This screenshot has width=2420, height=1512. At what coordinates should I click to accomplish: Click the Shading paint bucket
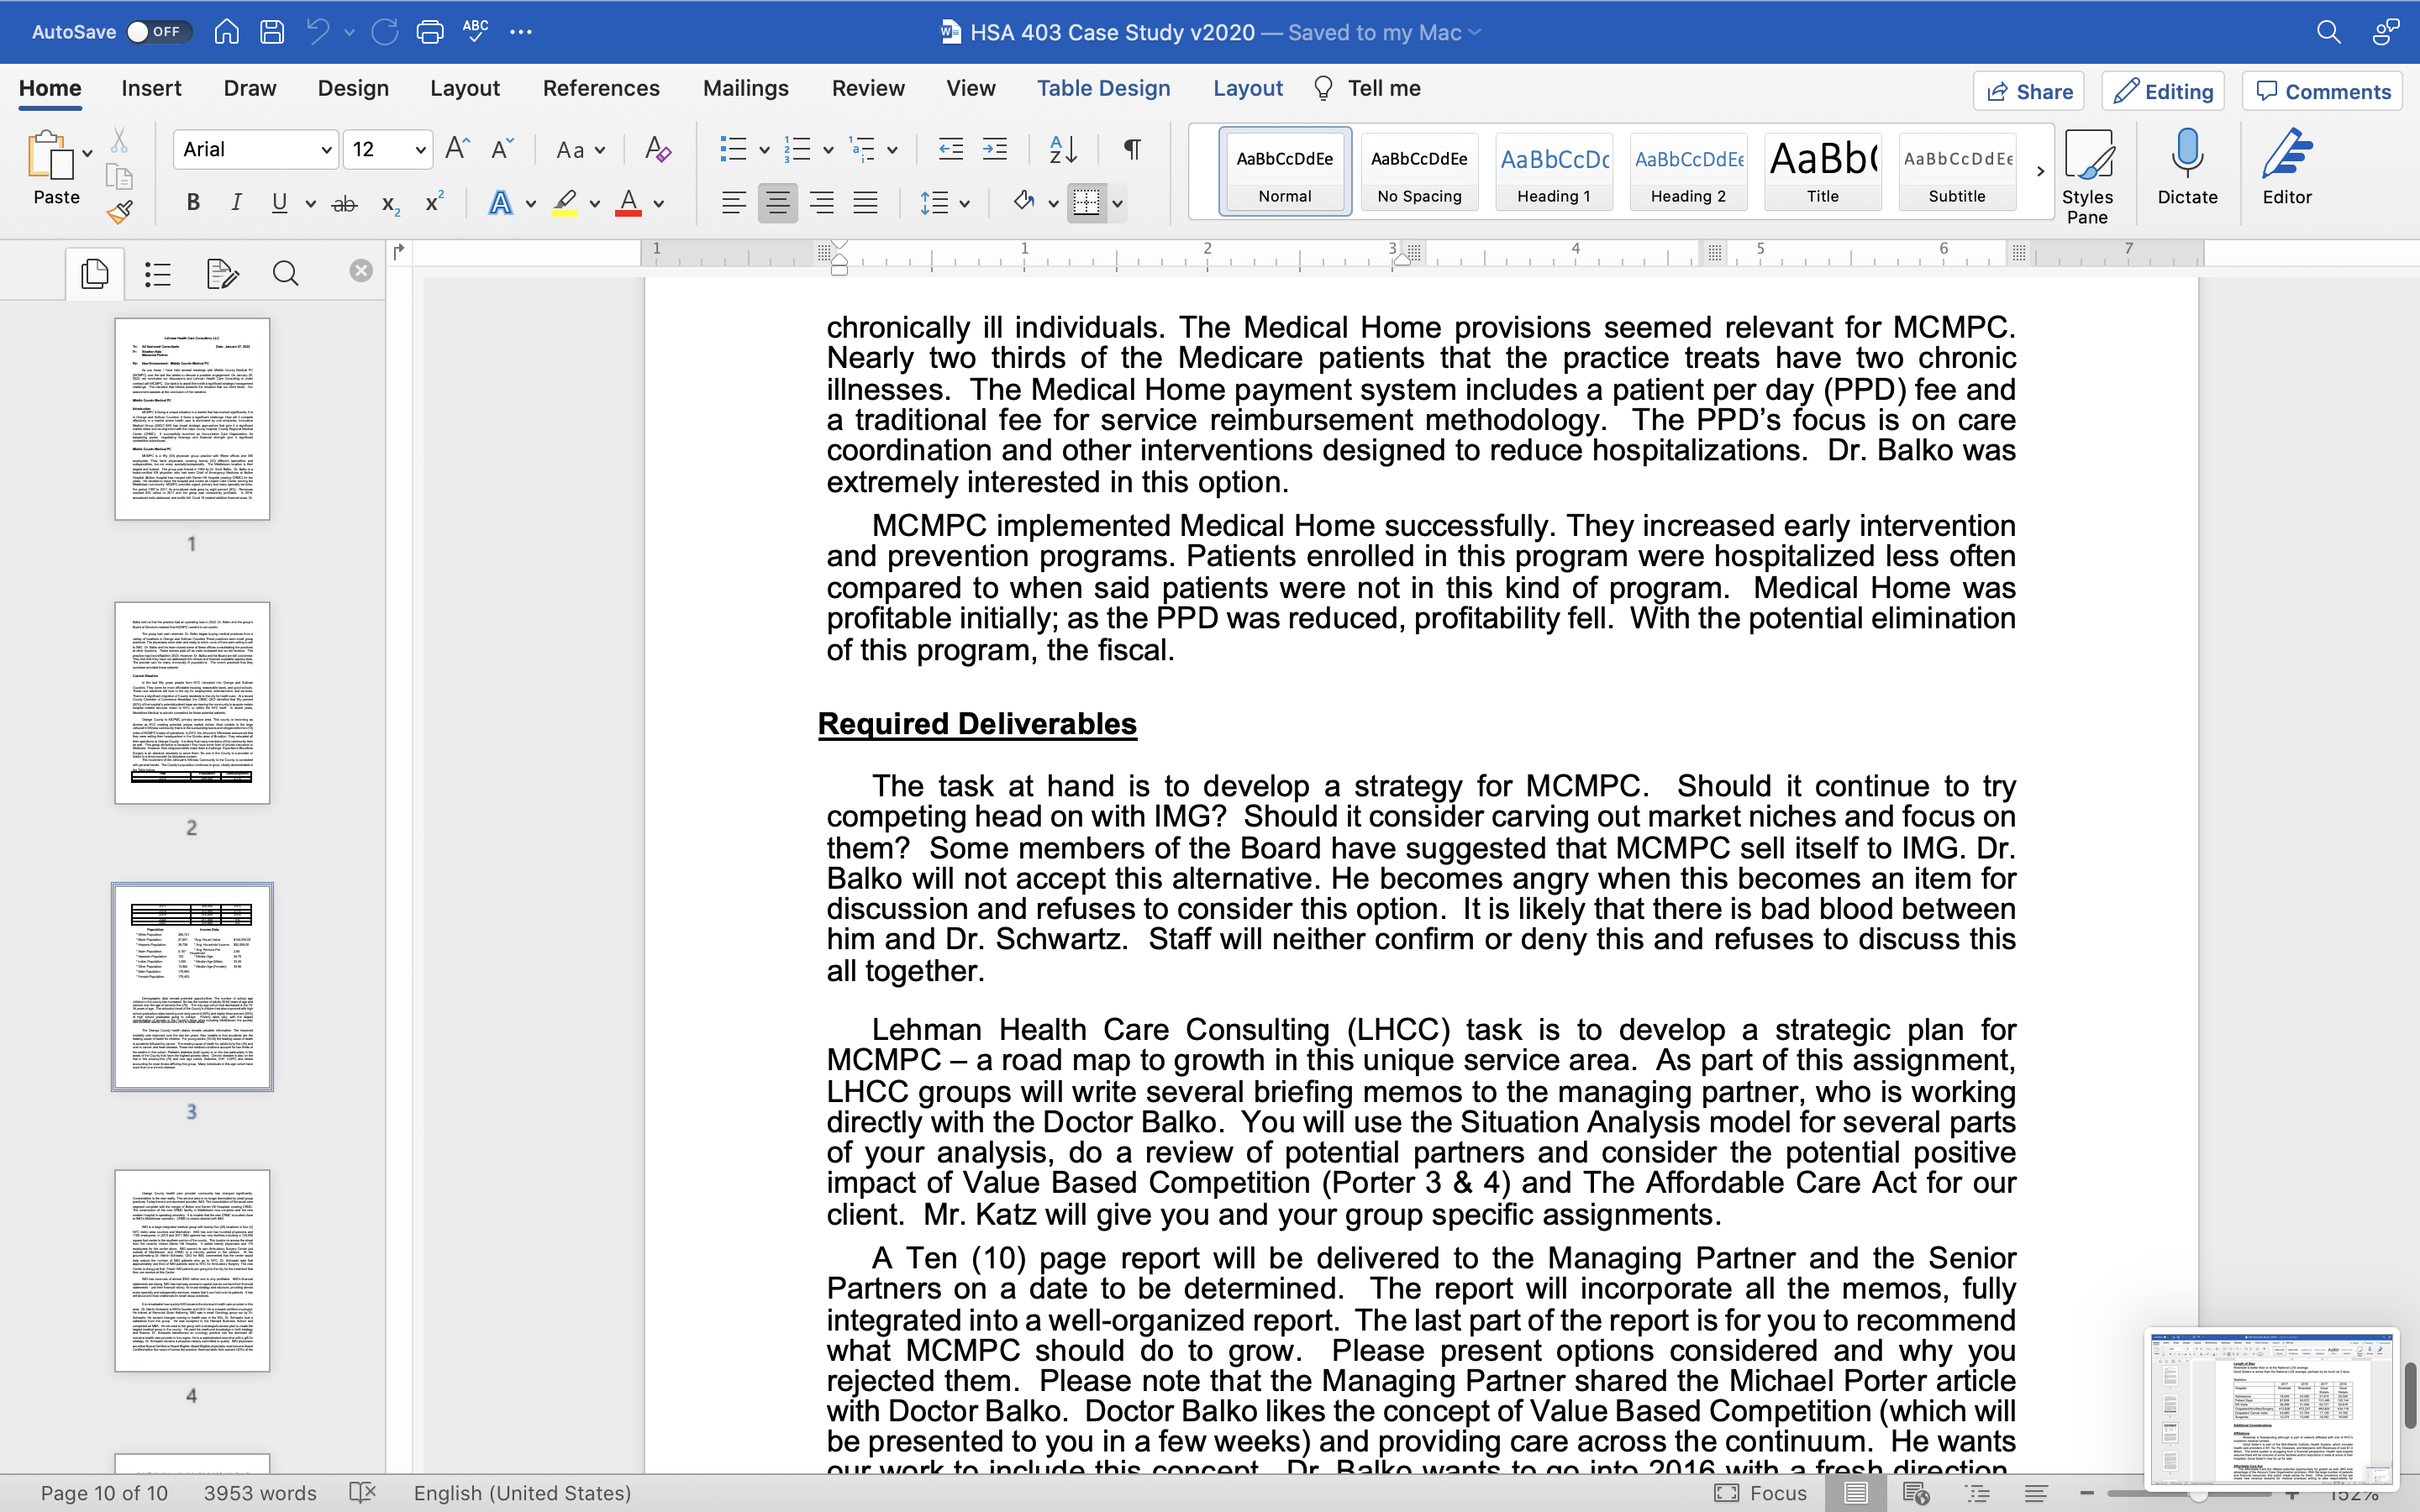point(1023,202)
